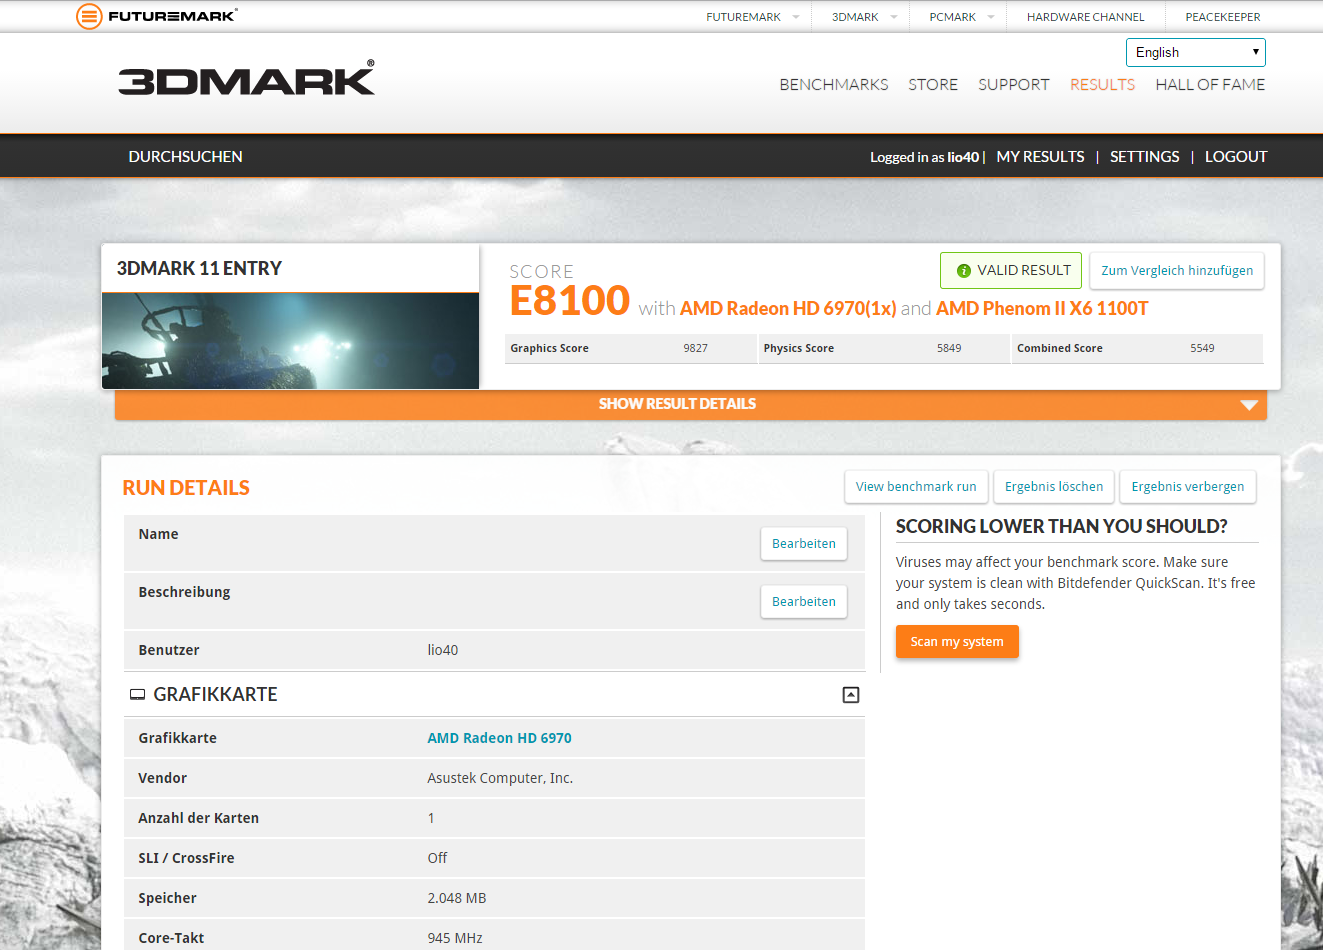Open the Peacekeeper link
The width and height of the screenshot is (1323, 950).
[1222, 17]
